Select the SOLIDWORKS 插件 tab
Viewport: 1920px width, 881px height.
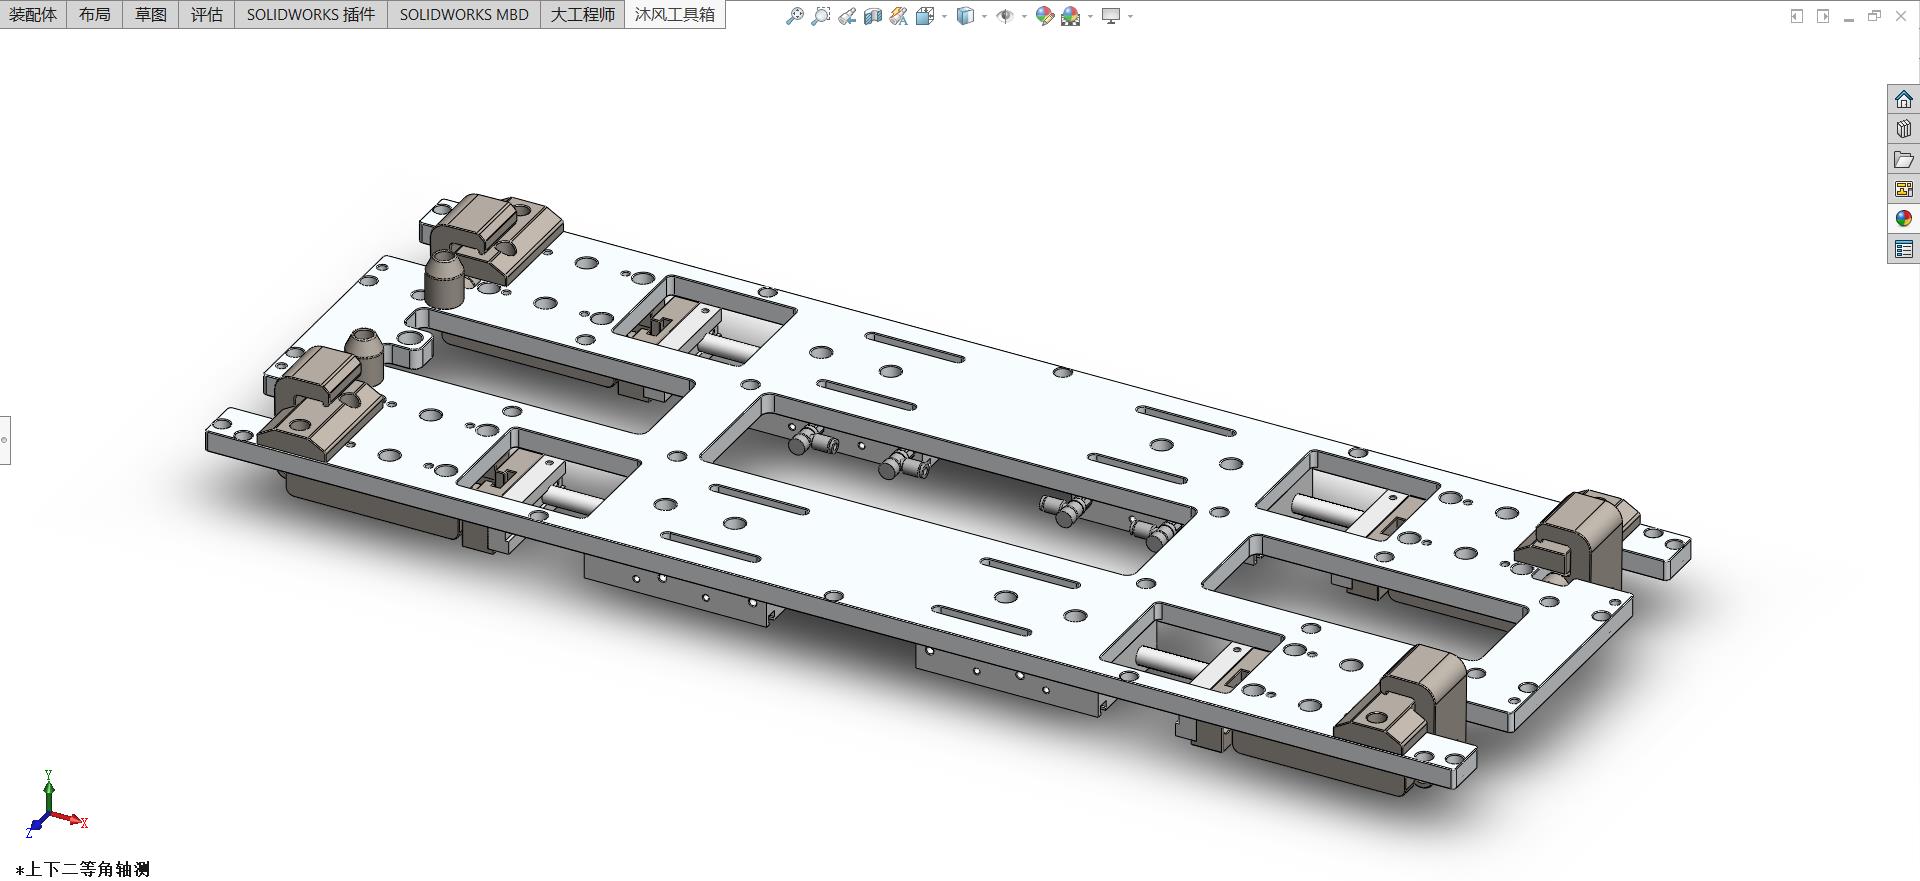point(311,14)
